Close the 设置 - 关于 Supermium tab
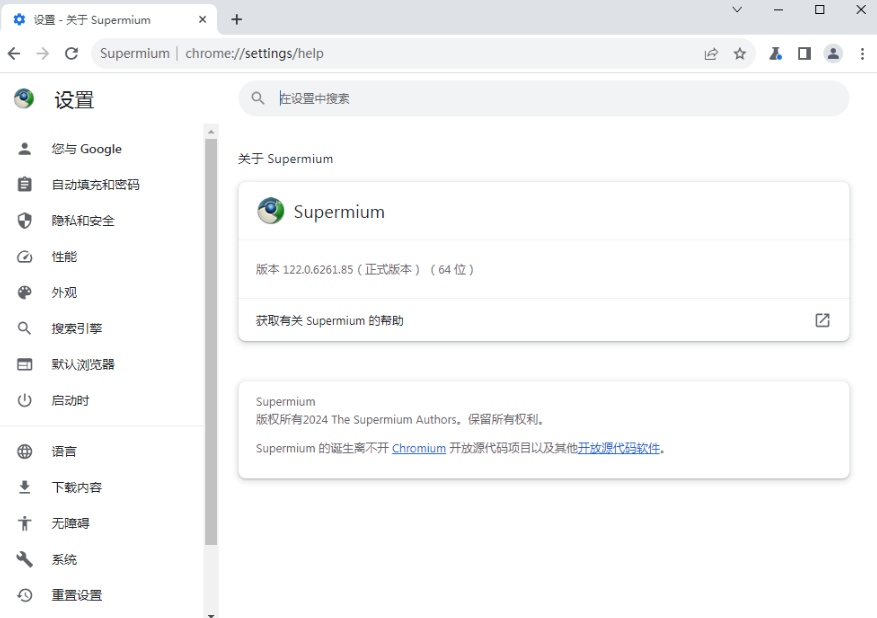The height and width of the screenshot is (618, 877). coord(202,20)
